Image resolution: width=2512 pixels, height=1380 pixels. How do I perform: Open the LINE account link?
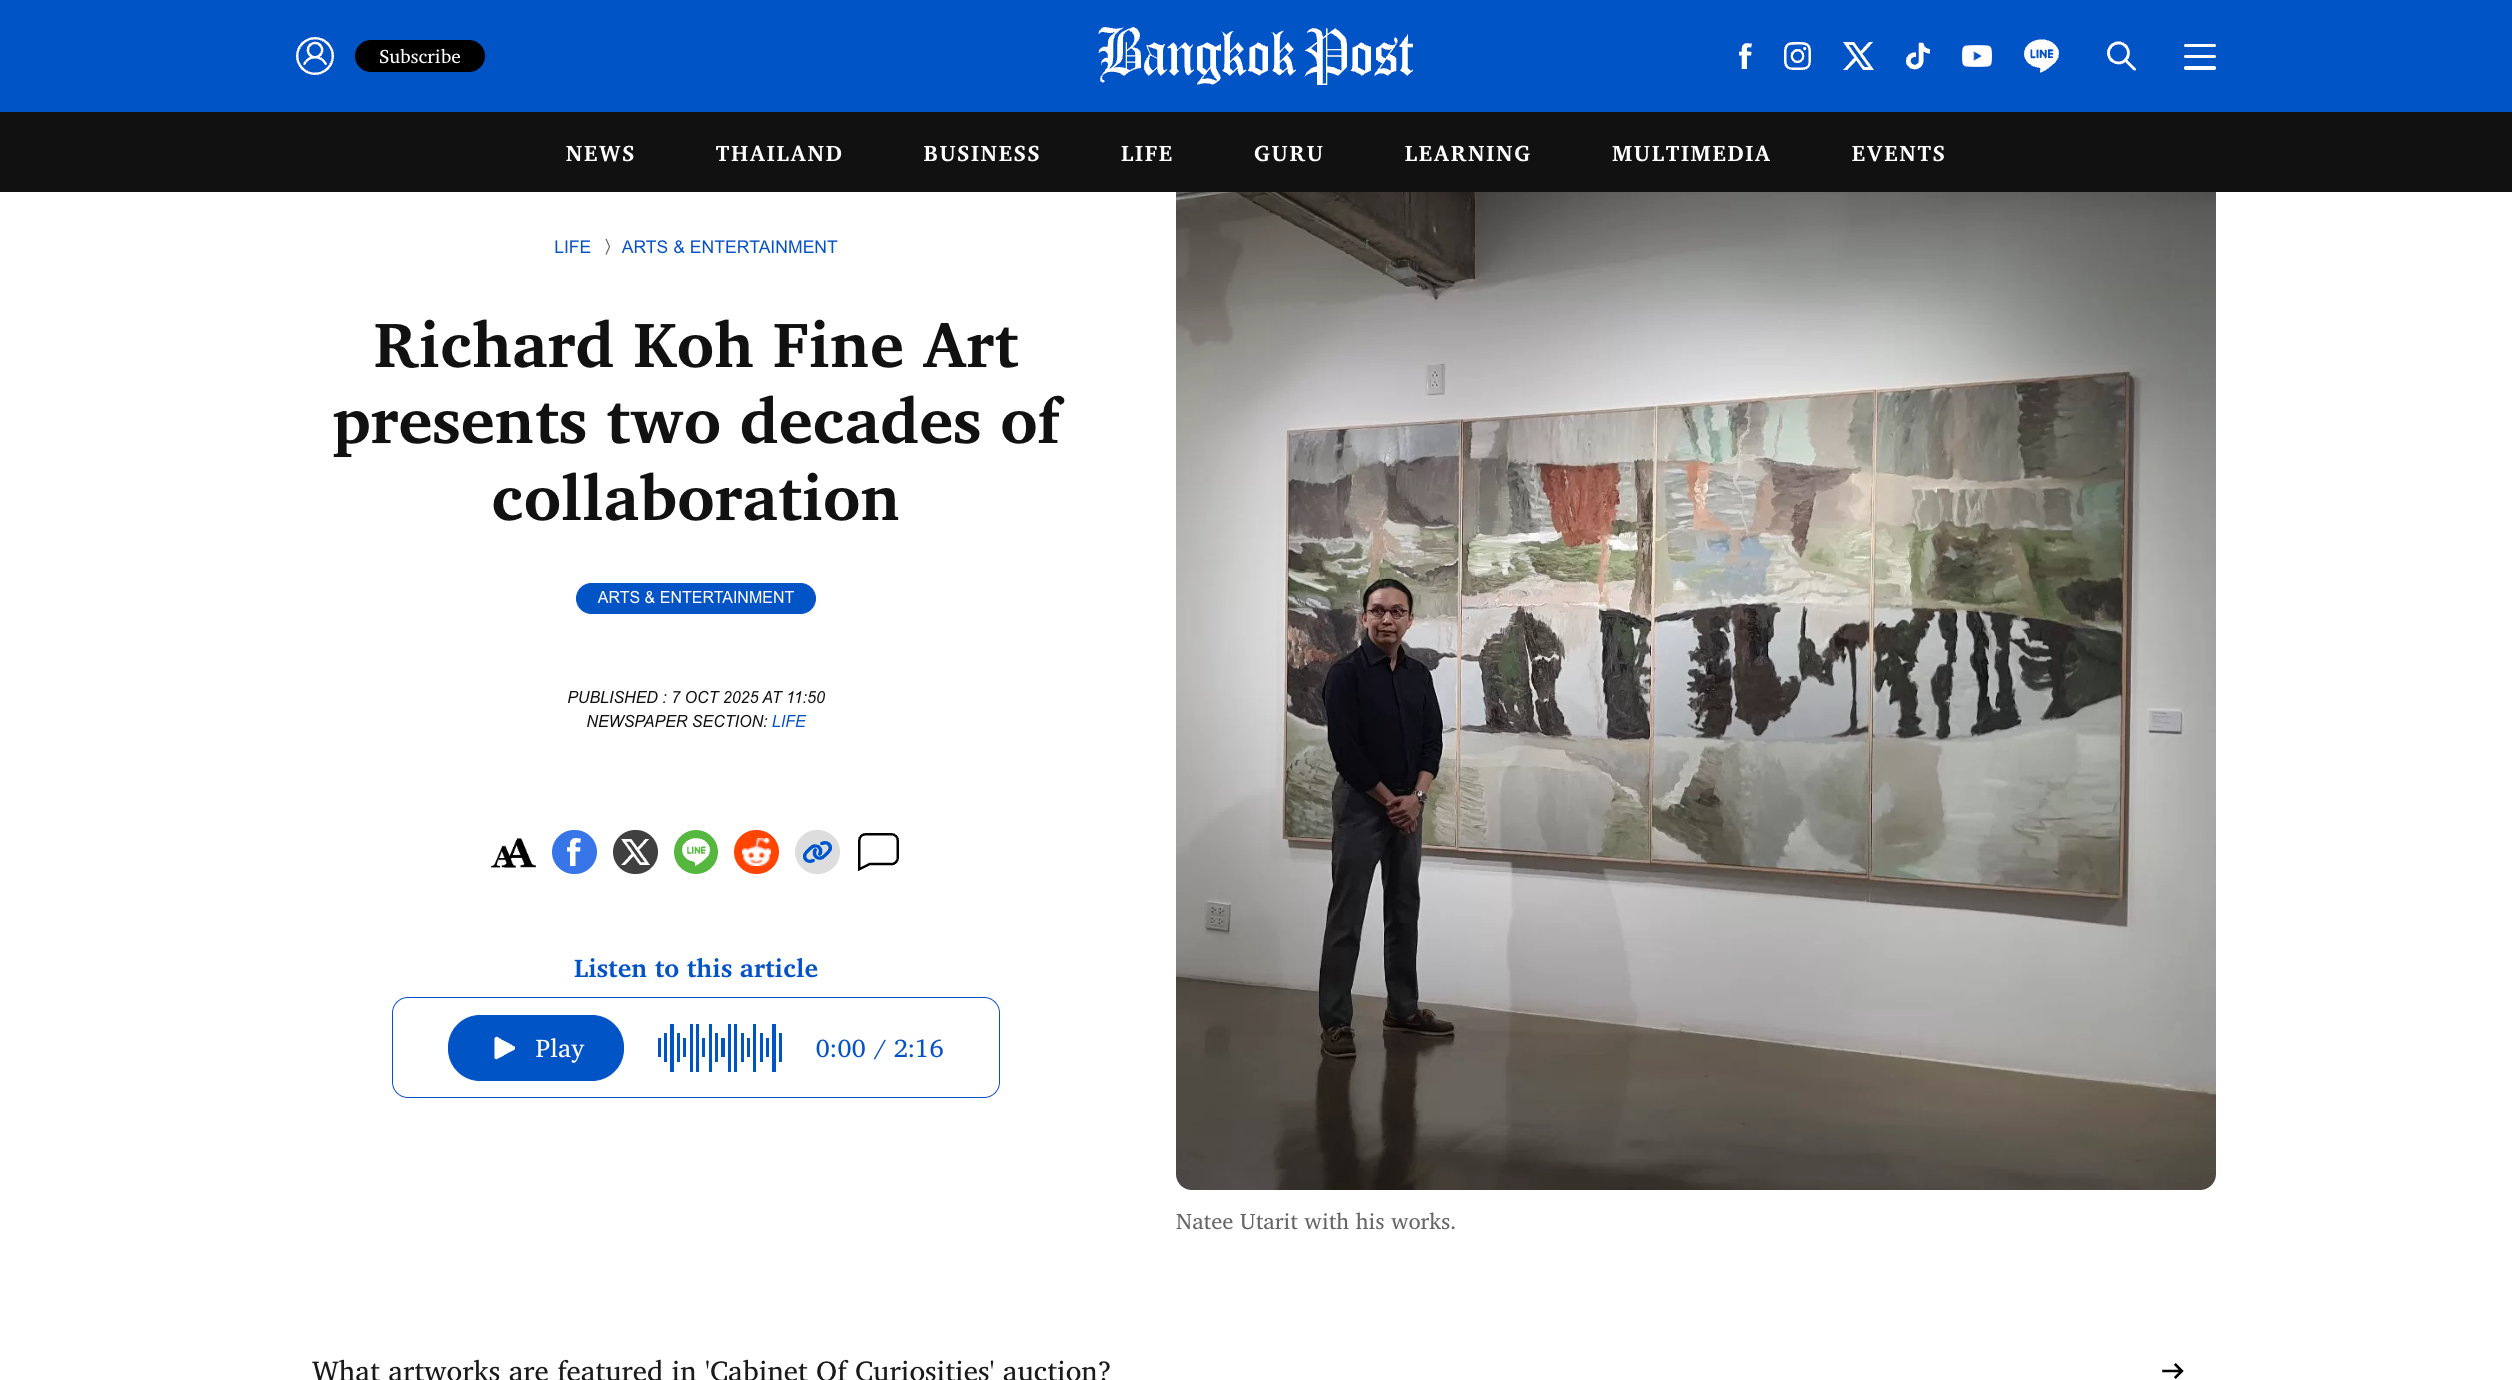pos(2041,56)
